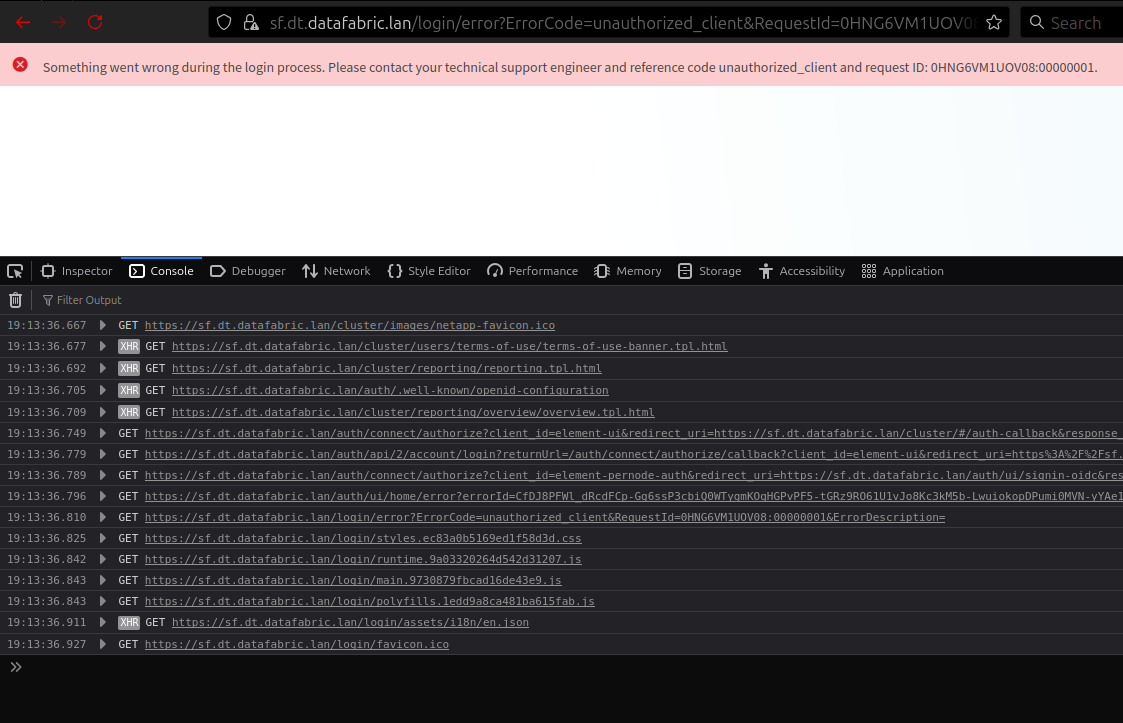Expand the account/login request row

(102, 454)
